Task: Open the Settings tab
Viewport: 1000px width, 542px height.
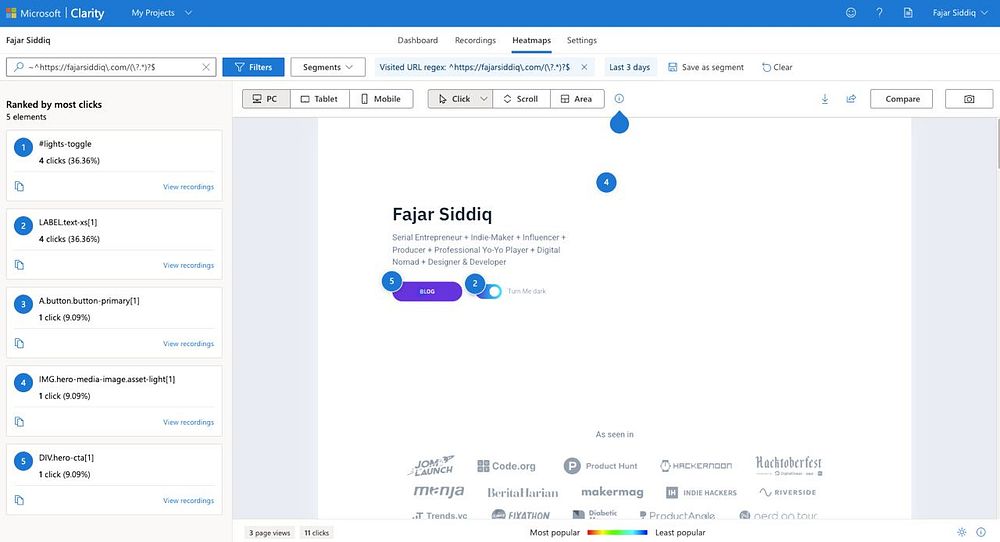Action: click(582, 40)
